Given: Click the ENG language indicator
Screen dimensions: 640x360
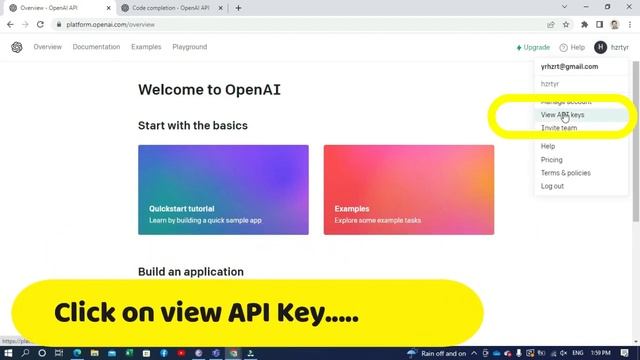Looking at the screenshot, I should point(578,353).
